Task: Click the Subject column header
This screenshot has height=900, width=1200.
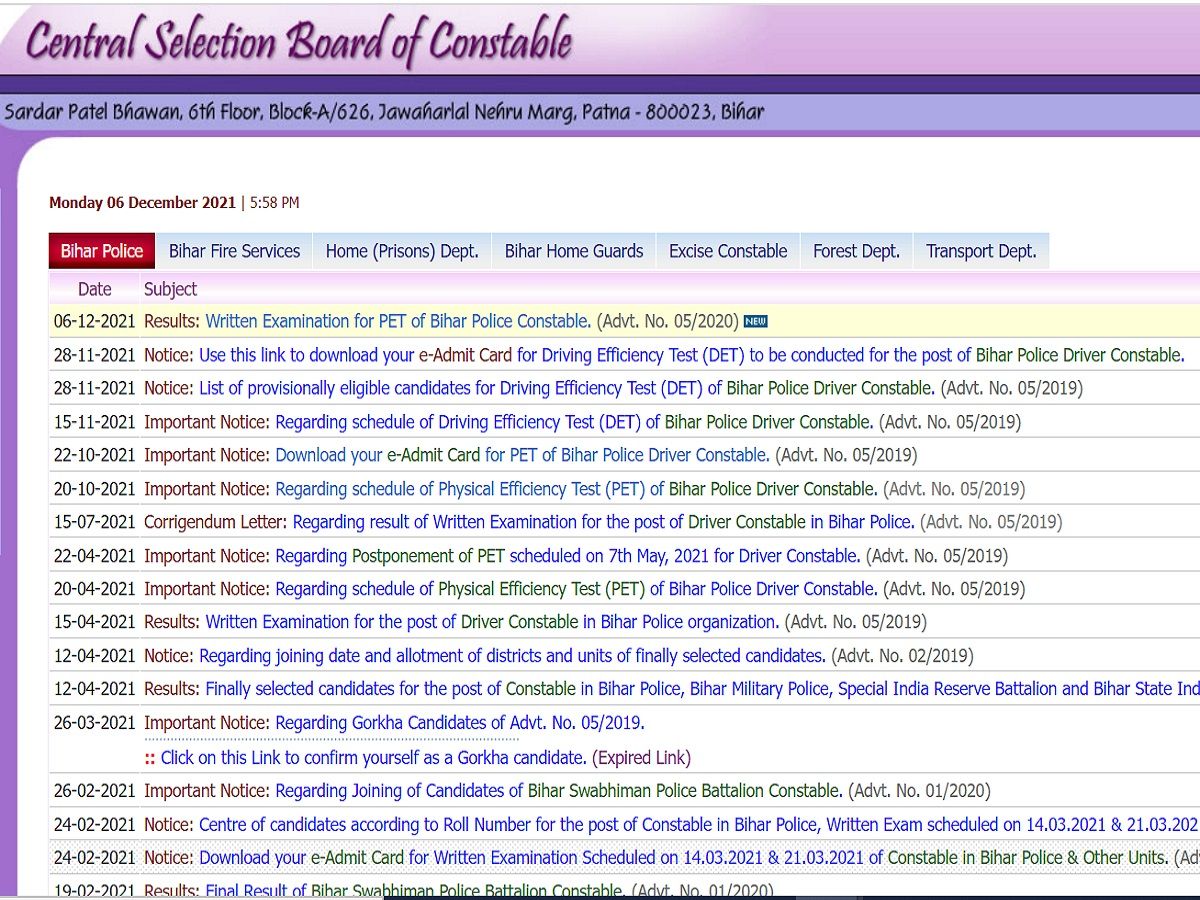Action: click(x=171, y=289)
